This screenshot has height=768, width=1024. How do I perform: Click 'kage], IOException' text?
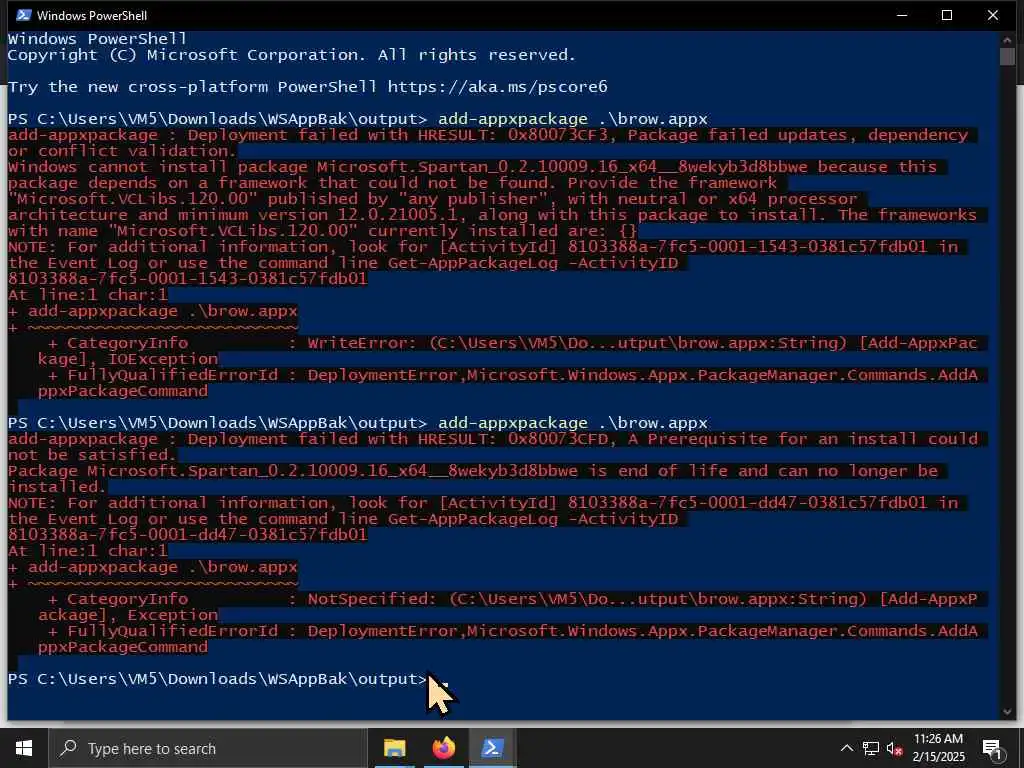(x=128, y=359)
